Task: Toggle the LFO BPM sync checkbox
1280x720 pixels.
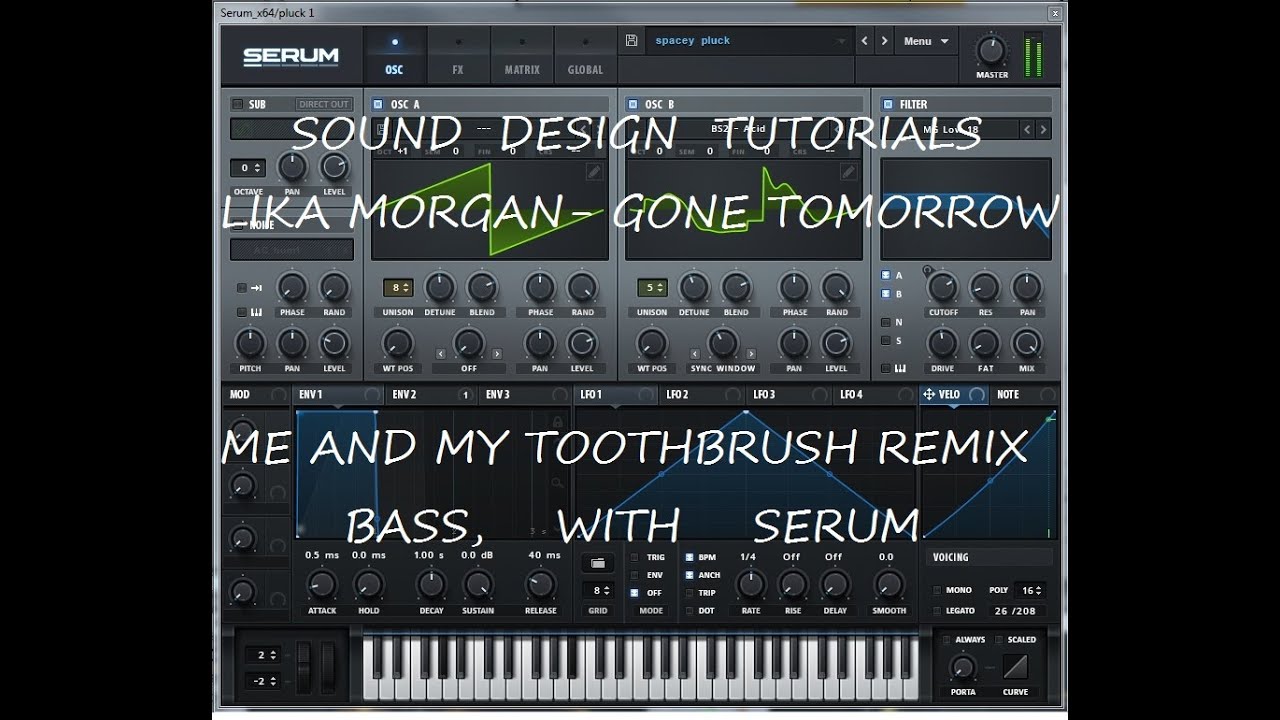Action: 689,557
